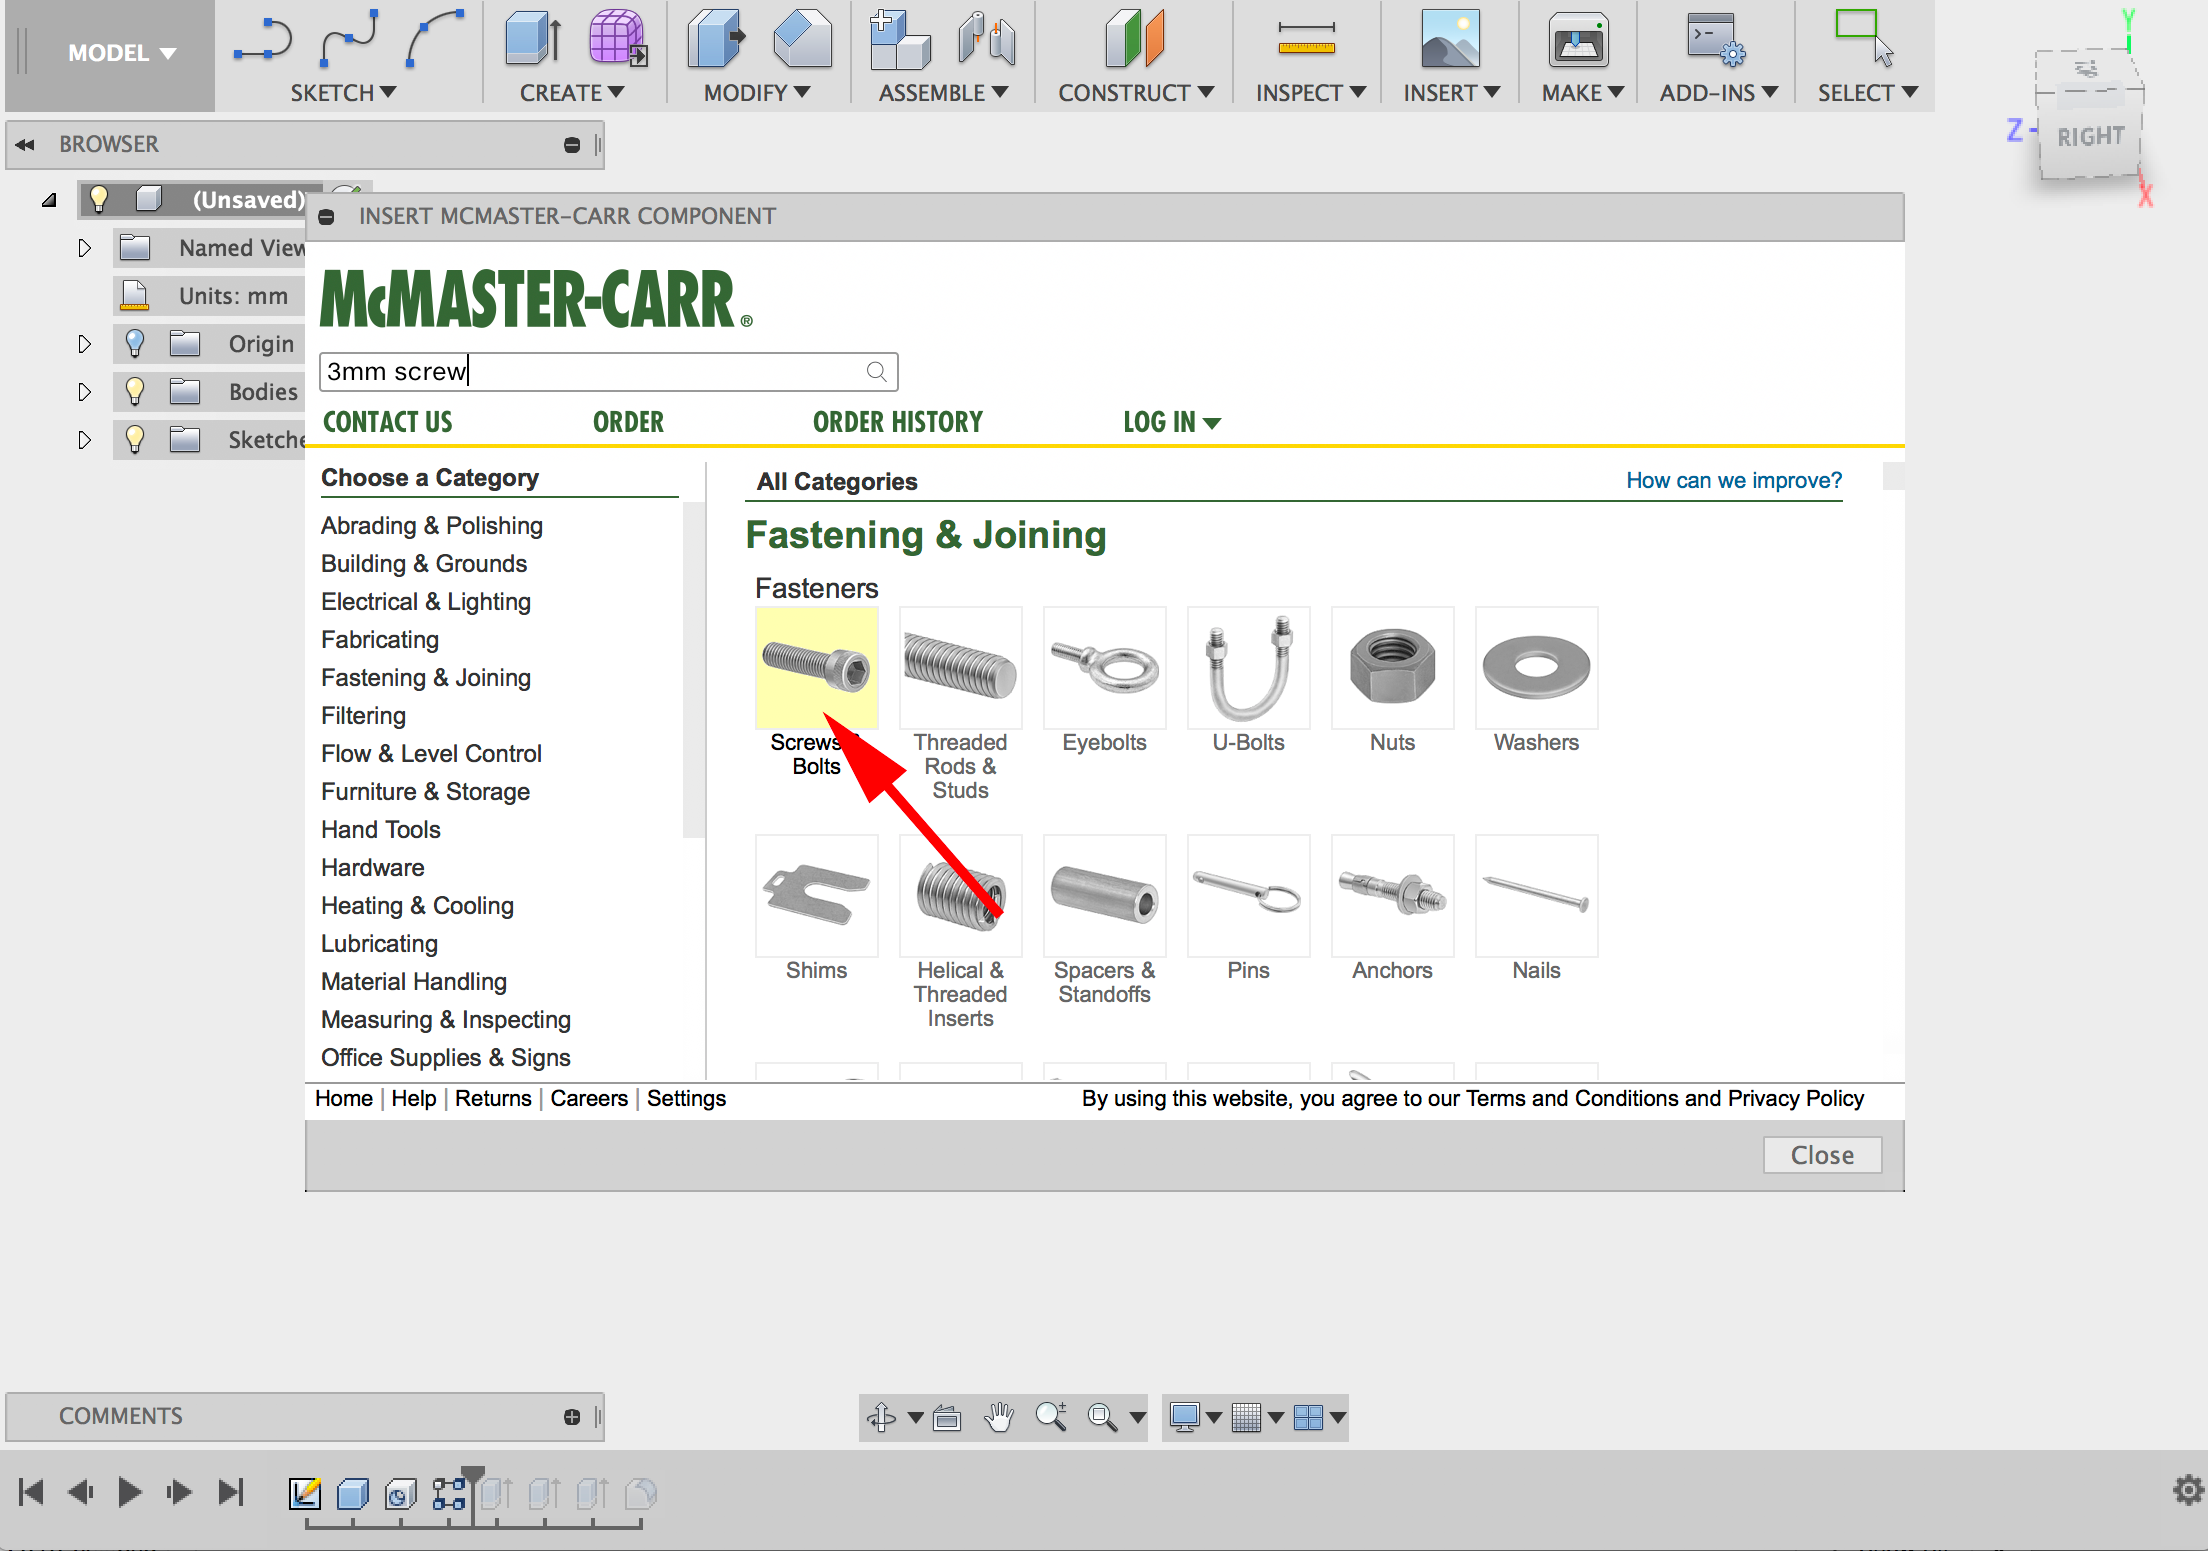Expand the Sketches tree node
This screenshot has width=2208, height=1551.
pos(85,440)
